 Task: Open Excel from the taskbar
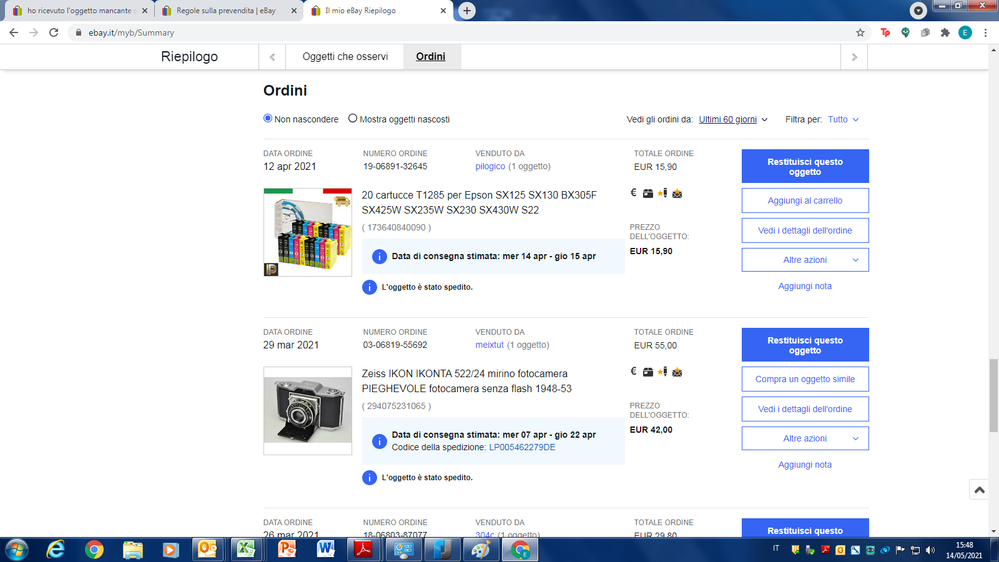coord(246,549)
